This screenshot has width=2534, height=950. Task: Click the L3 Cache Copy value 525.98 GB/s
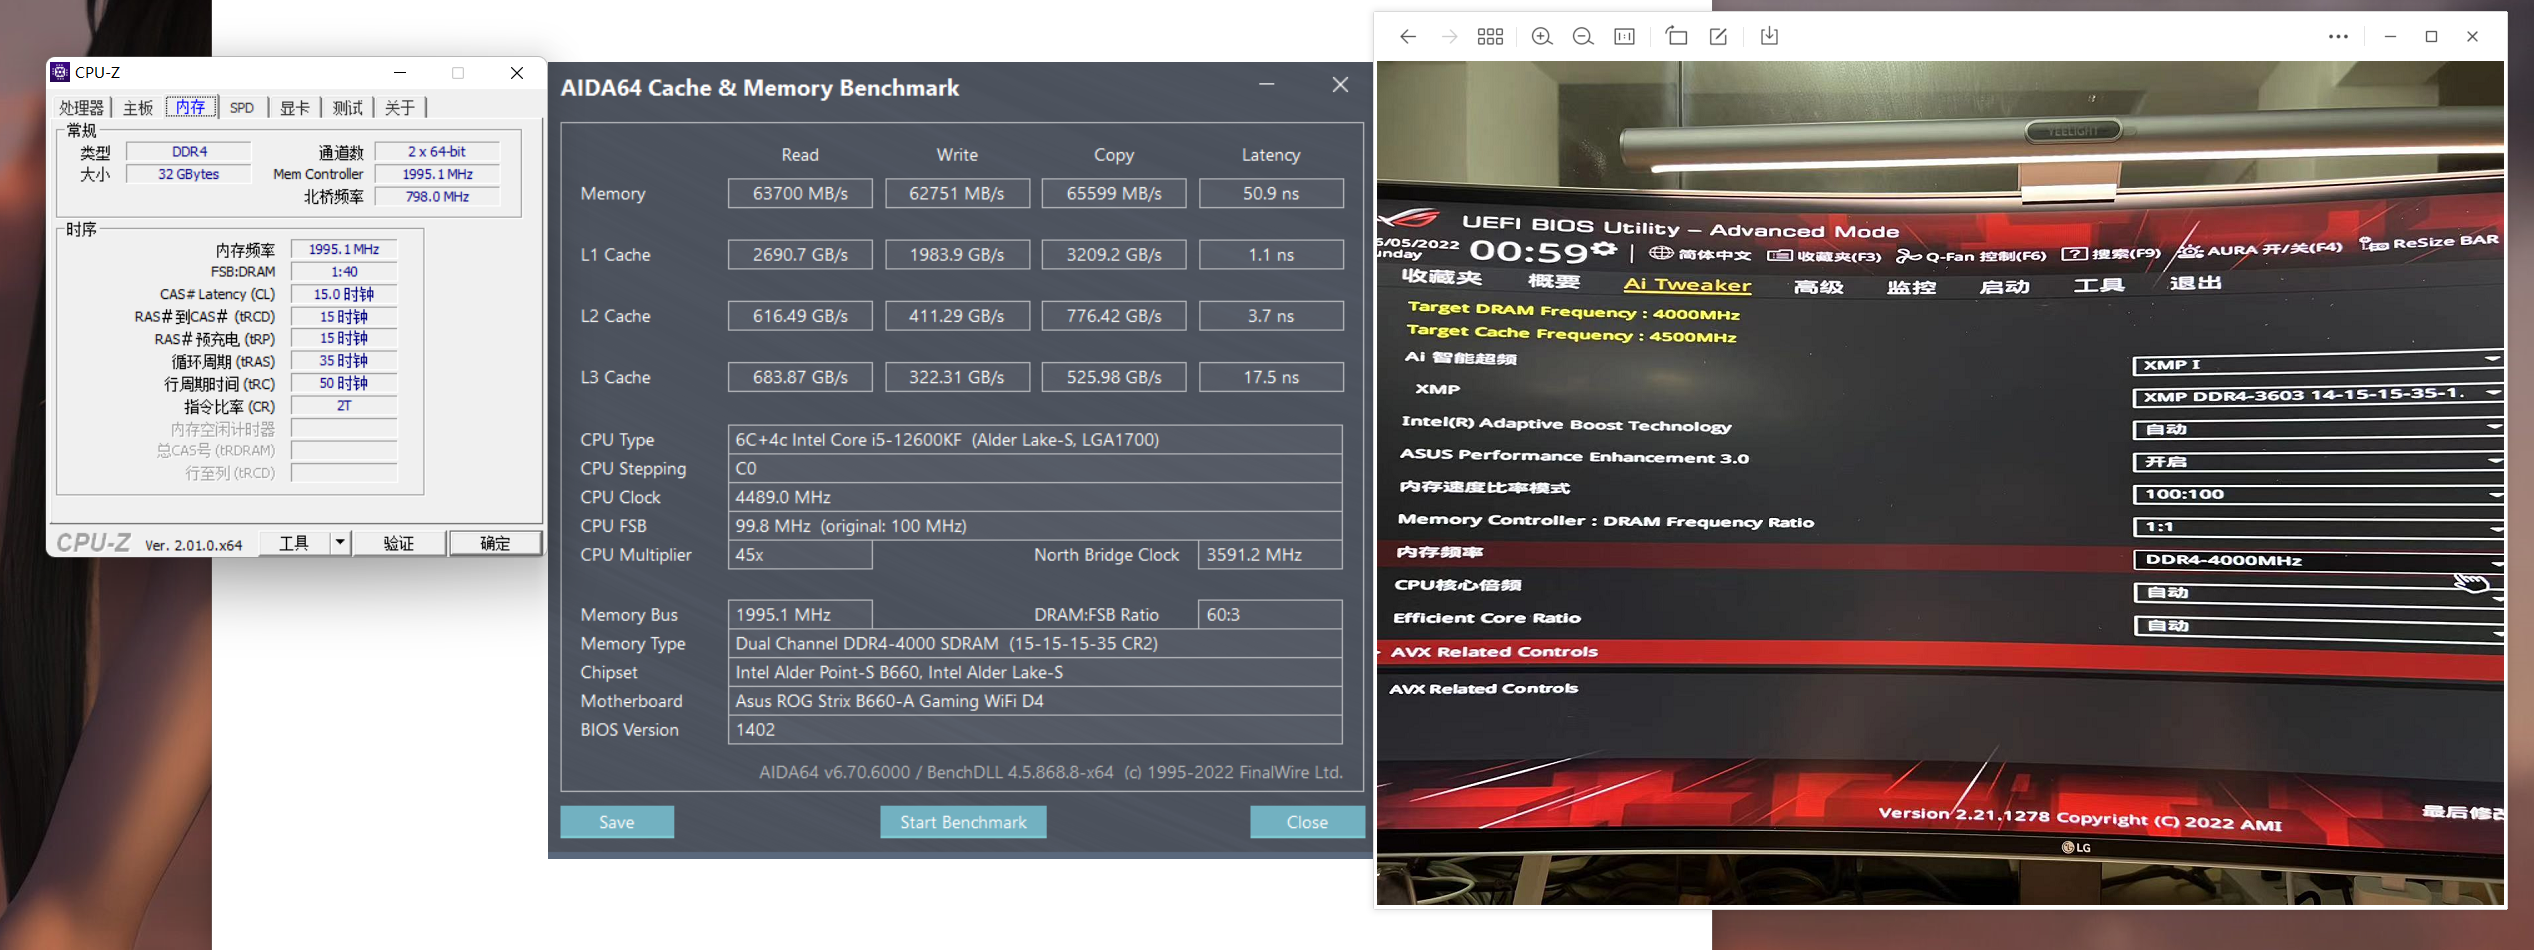(x=1114, y=377)
